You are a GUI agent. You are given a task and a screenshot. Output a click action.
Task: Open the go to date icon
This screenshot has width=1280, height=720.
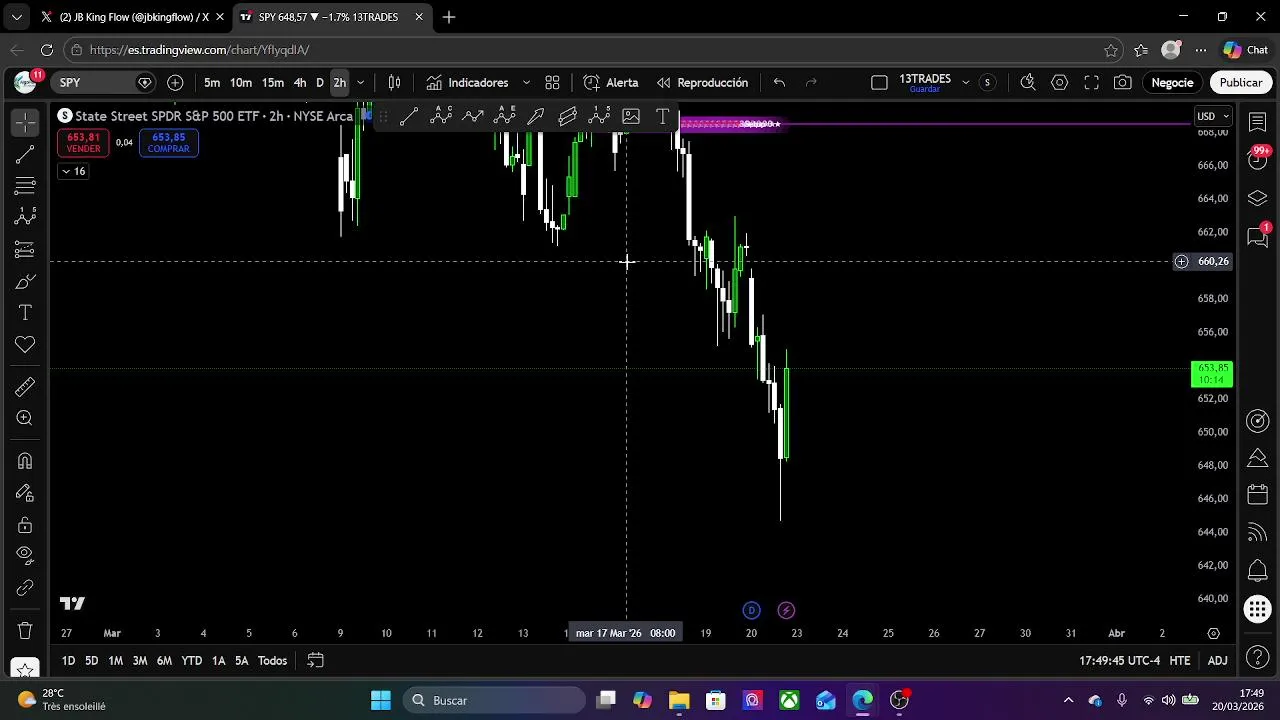point(315,661)
